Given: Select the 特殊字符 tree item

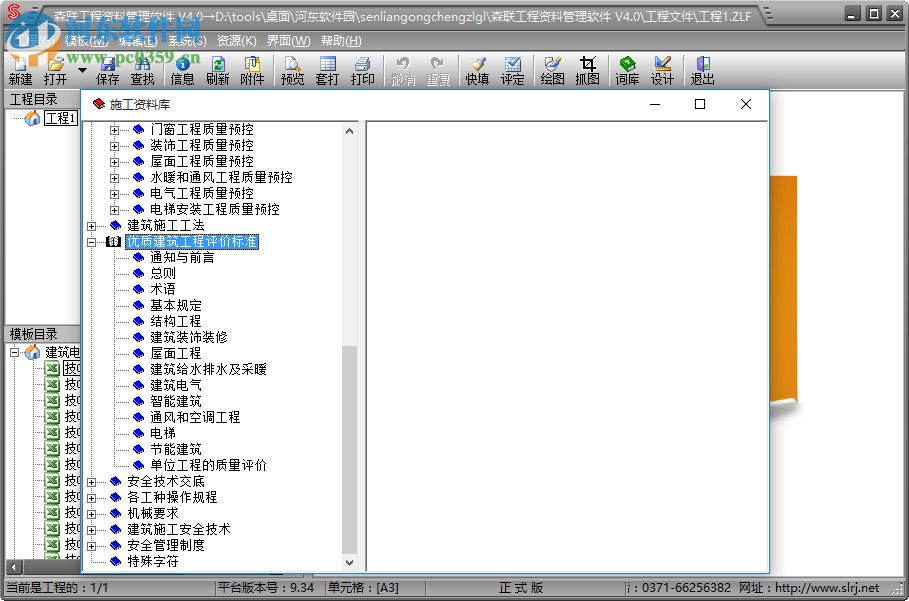Looking at the screenshot, I should 152,562.
